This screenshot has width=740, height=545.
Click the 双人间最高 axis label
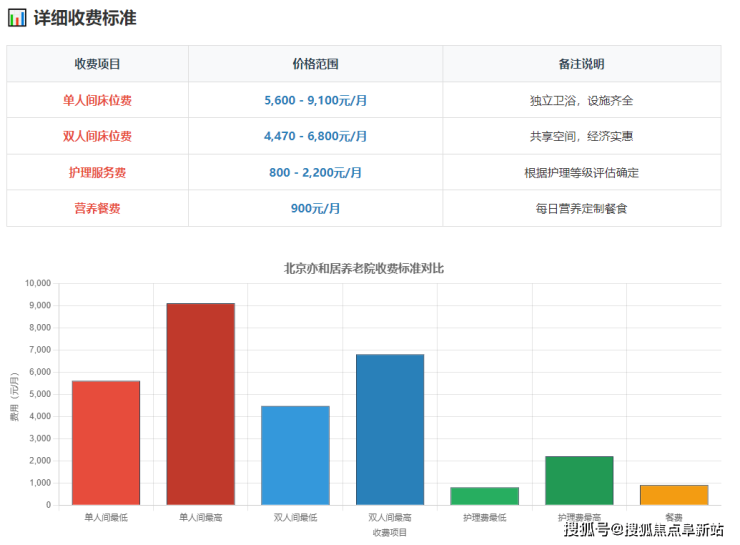(390, 518)
